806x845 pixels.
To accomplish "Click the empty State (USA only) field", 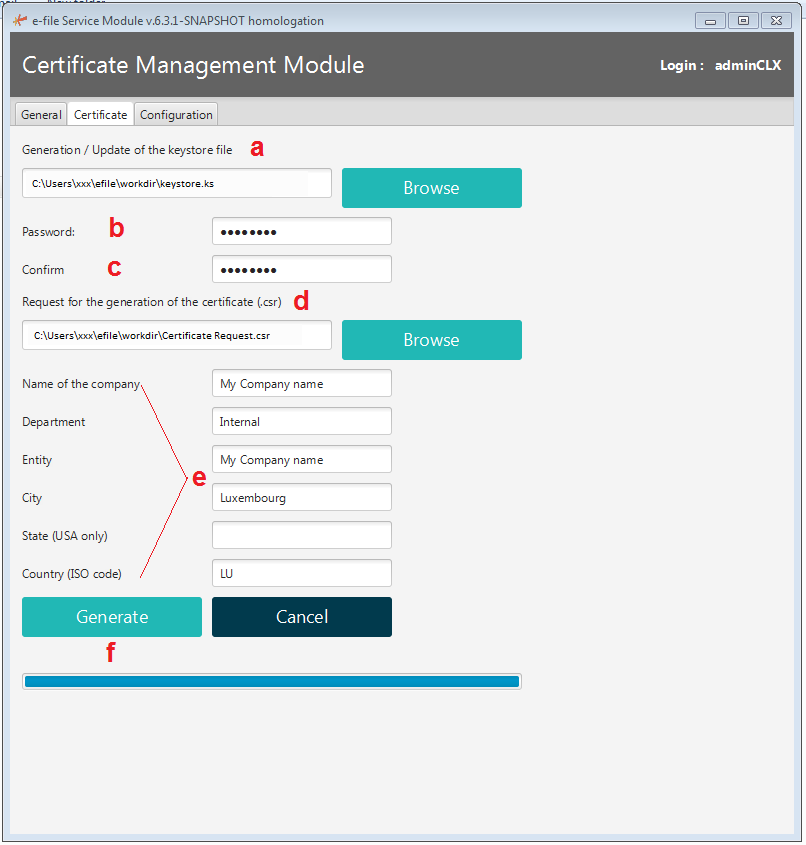I will (302, 535).
